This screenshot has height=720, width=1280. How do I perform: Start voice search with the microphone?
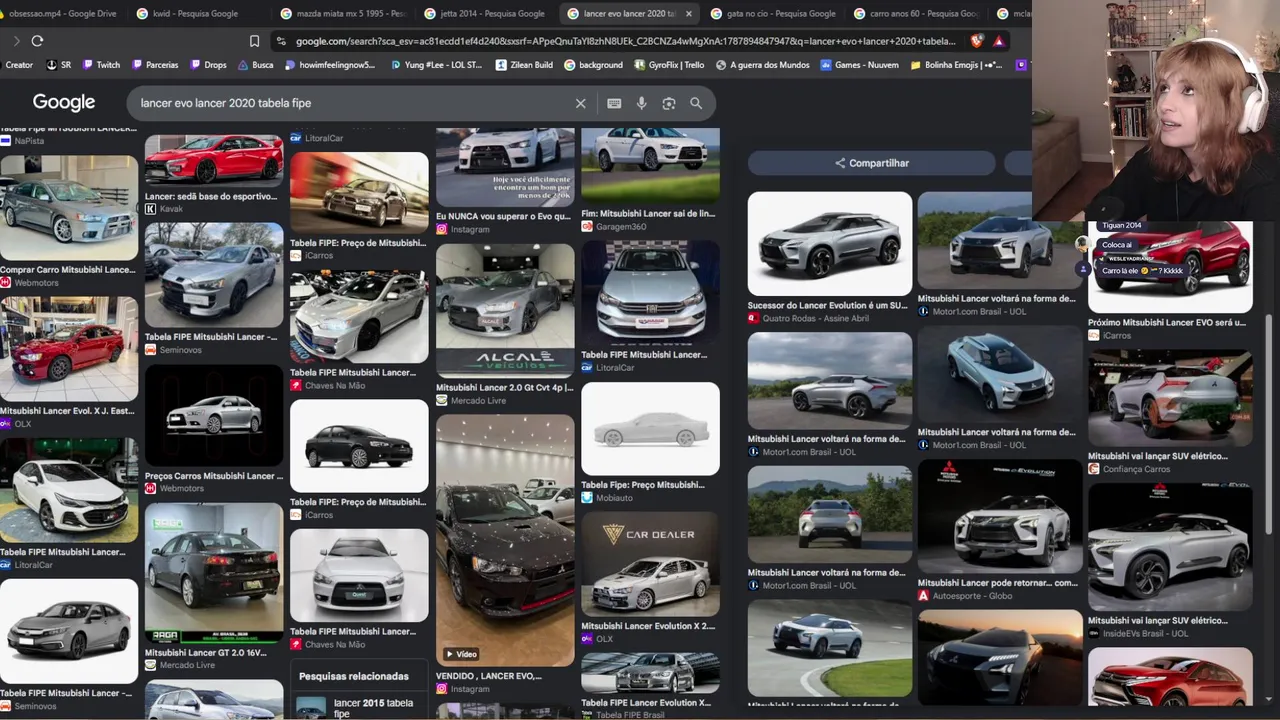[x=641, y=103]
